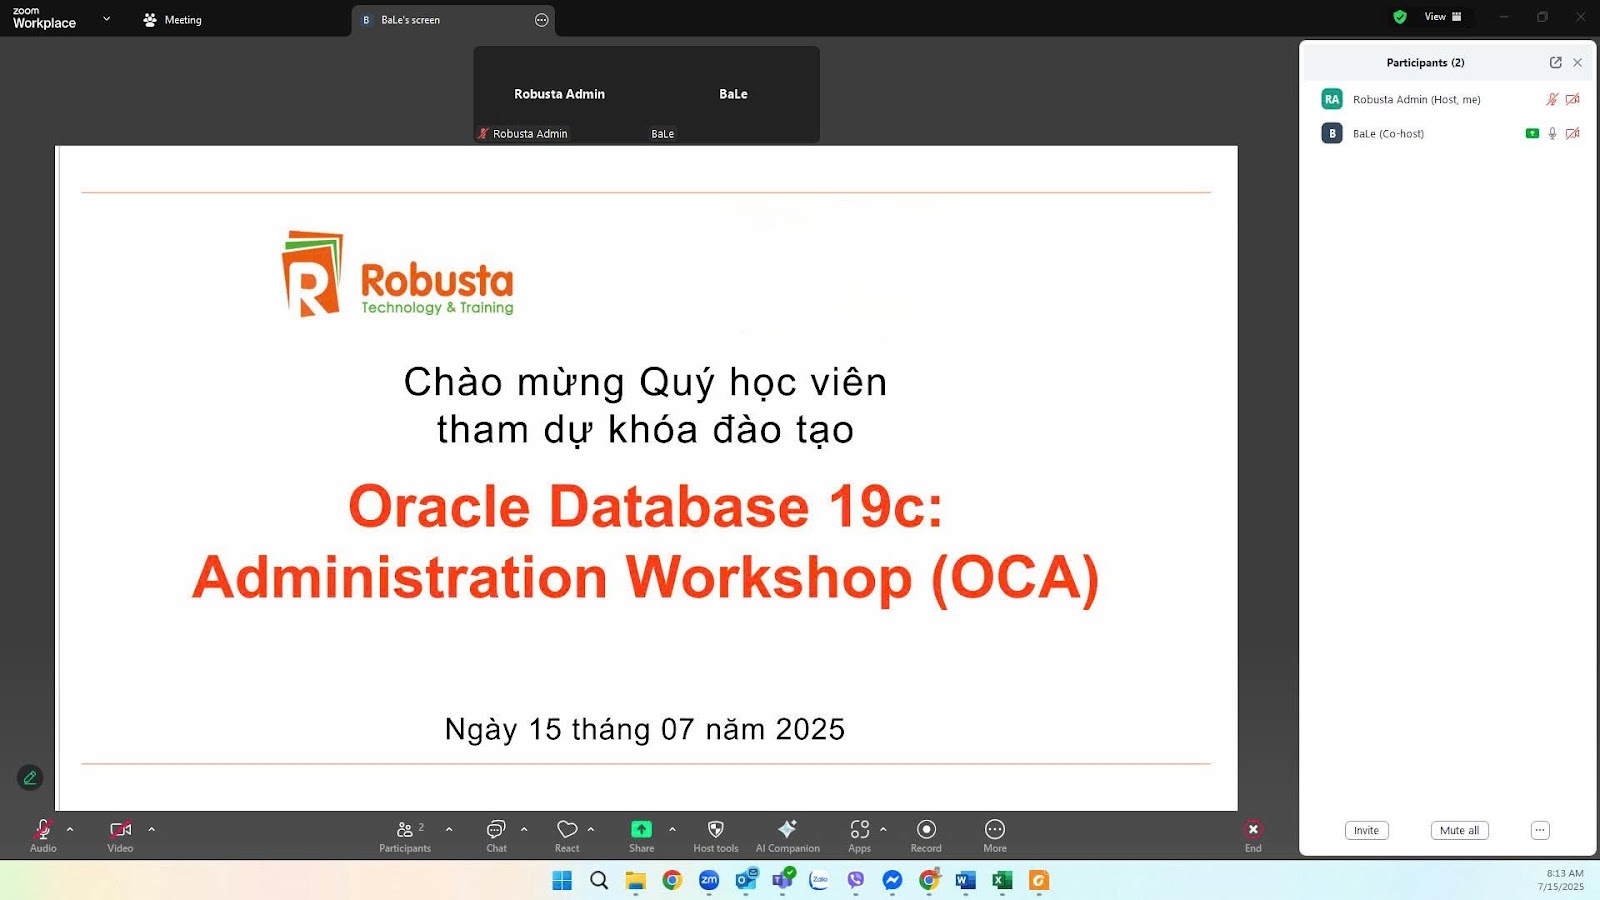The height and width of the screenshot is (900, 1600).
Task: Expand the React options arrow
Action: (x=591, y=829)
